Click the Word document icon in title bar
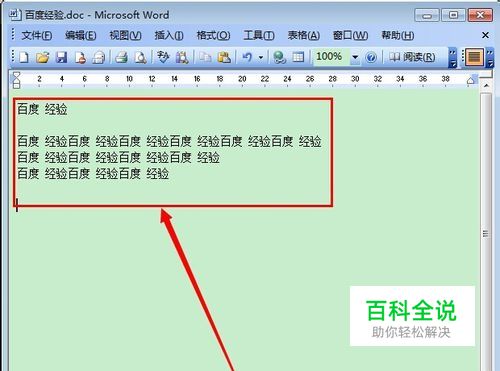The image size is (500, 371). coord(16,15)
